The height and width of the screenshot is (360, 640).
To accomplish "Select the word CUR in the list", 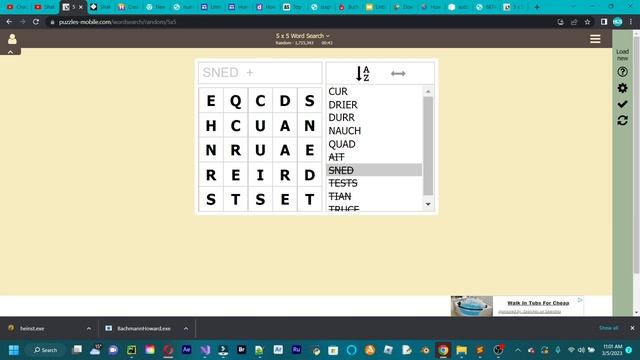I will [x=338, y=91].
